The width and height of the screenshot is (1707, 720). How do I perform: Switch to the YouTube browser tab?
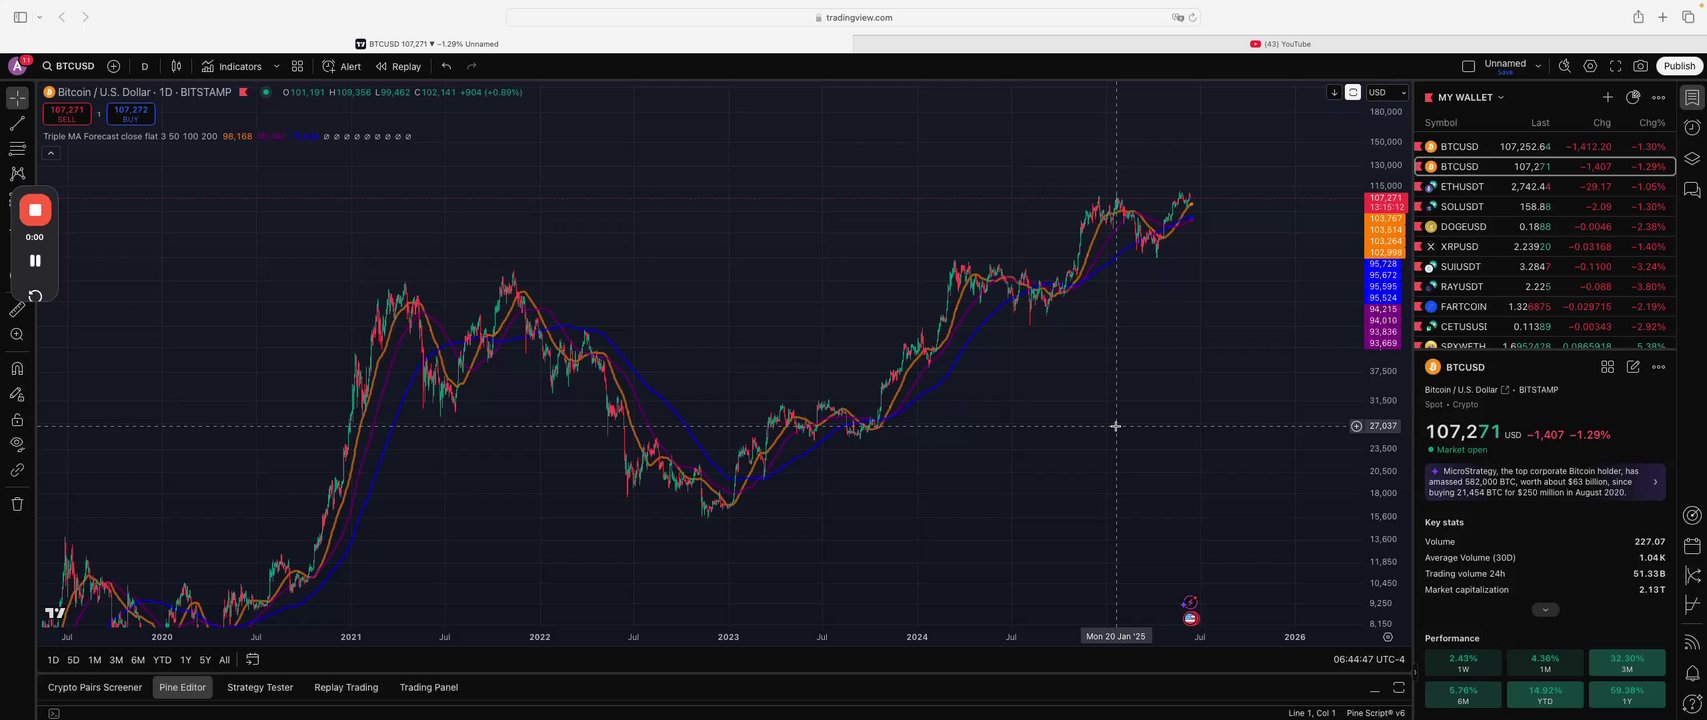[x=1280, y=44]
